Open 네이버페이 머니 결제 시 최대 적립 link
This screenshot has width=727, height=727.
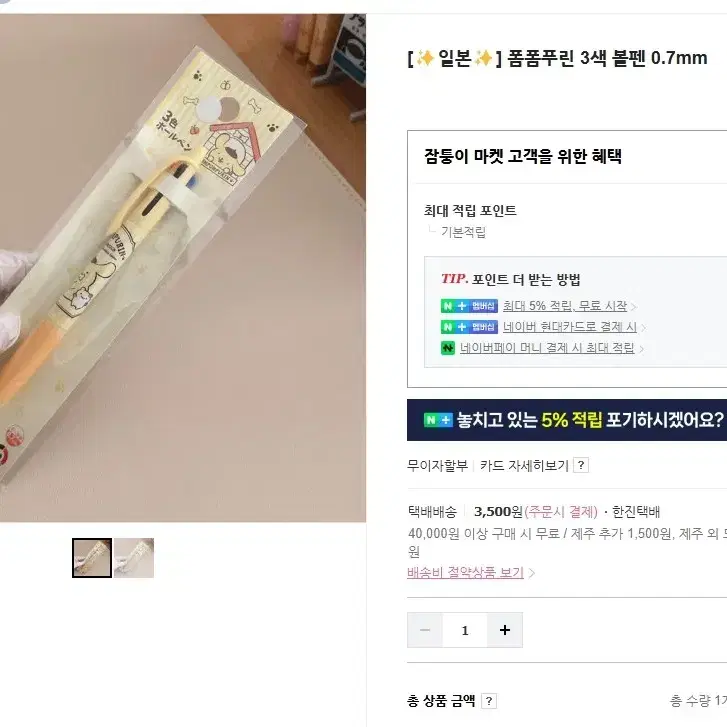click(x=547, y=348)
